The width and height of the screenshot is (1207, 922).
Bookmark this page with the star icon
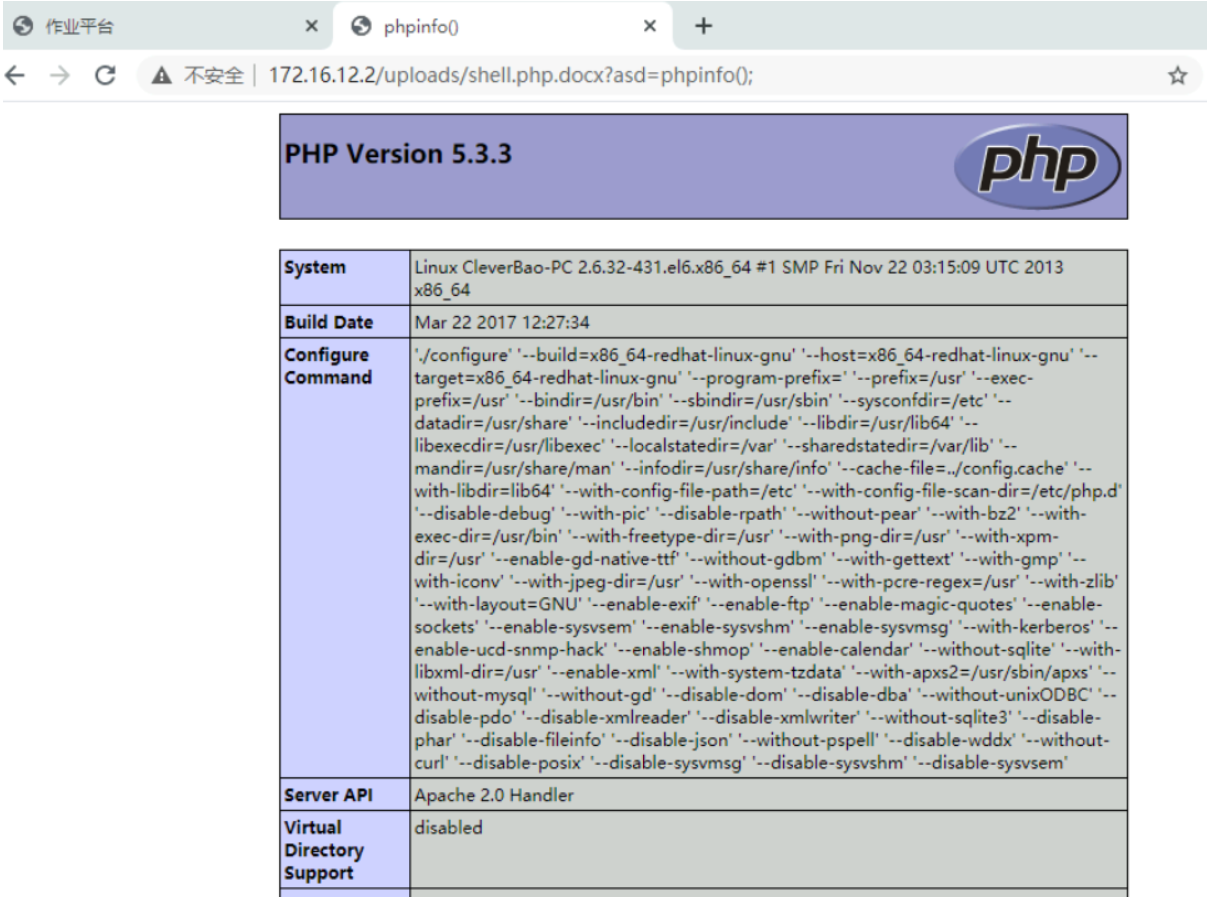1178,76
